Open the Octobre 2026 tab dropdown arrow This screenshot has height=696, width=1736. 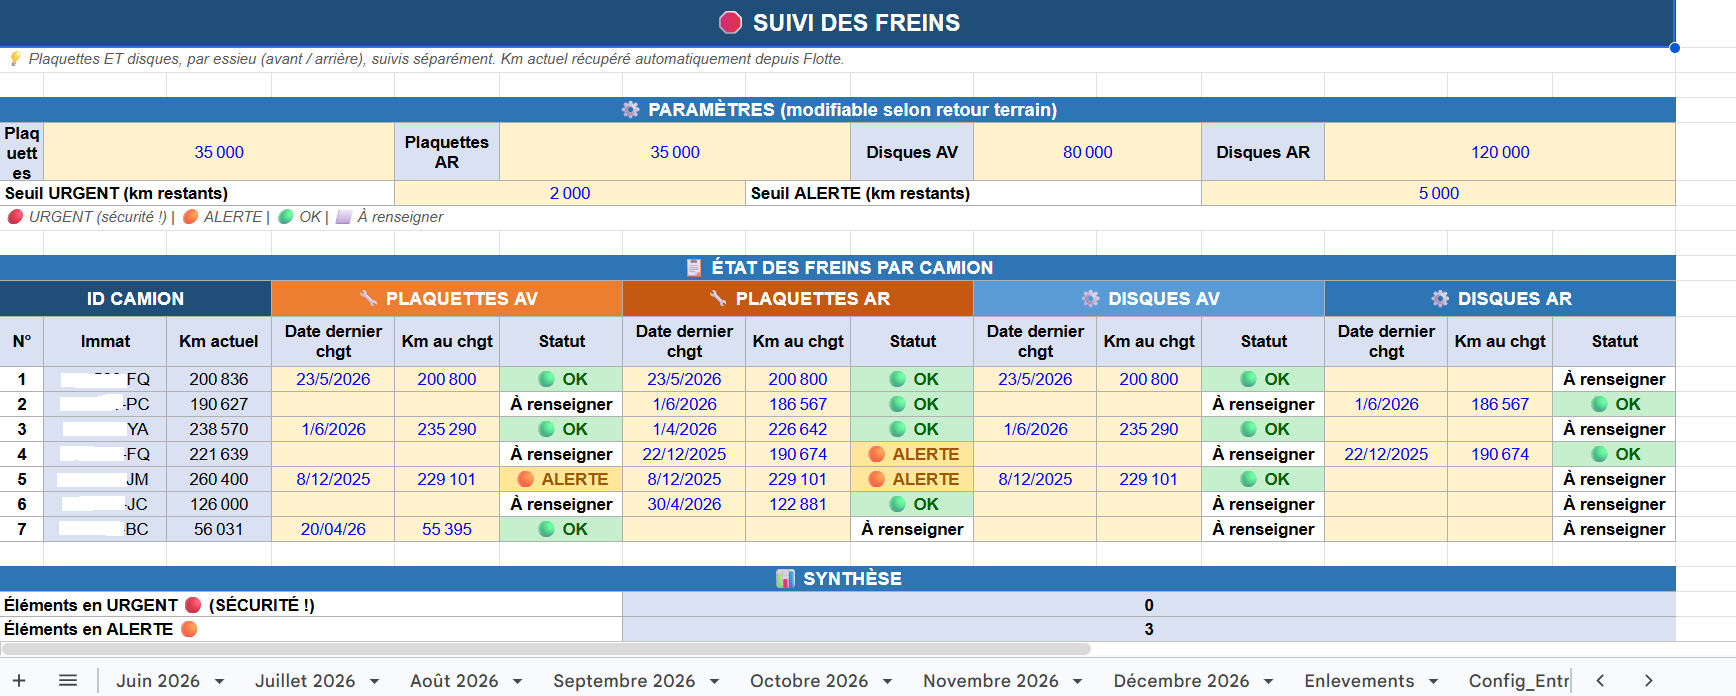click(x=887, y=681)
